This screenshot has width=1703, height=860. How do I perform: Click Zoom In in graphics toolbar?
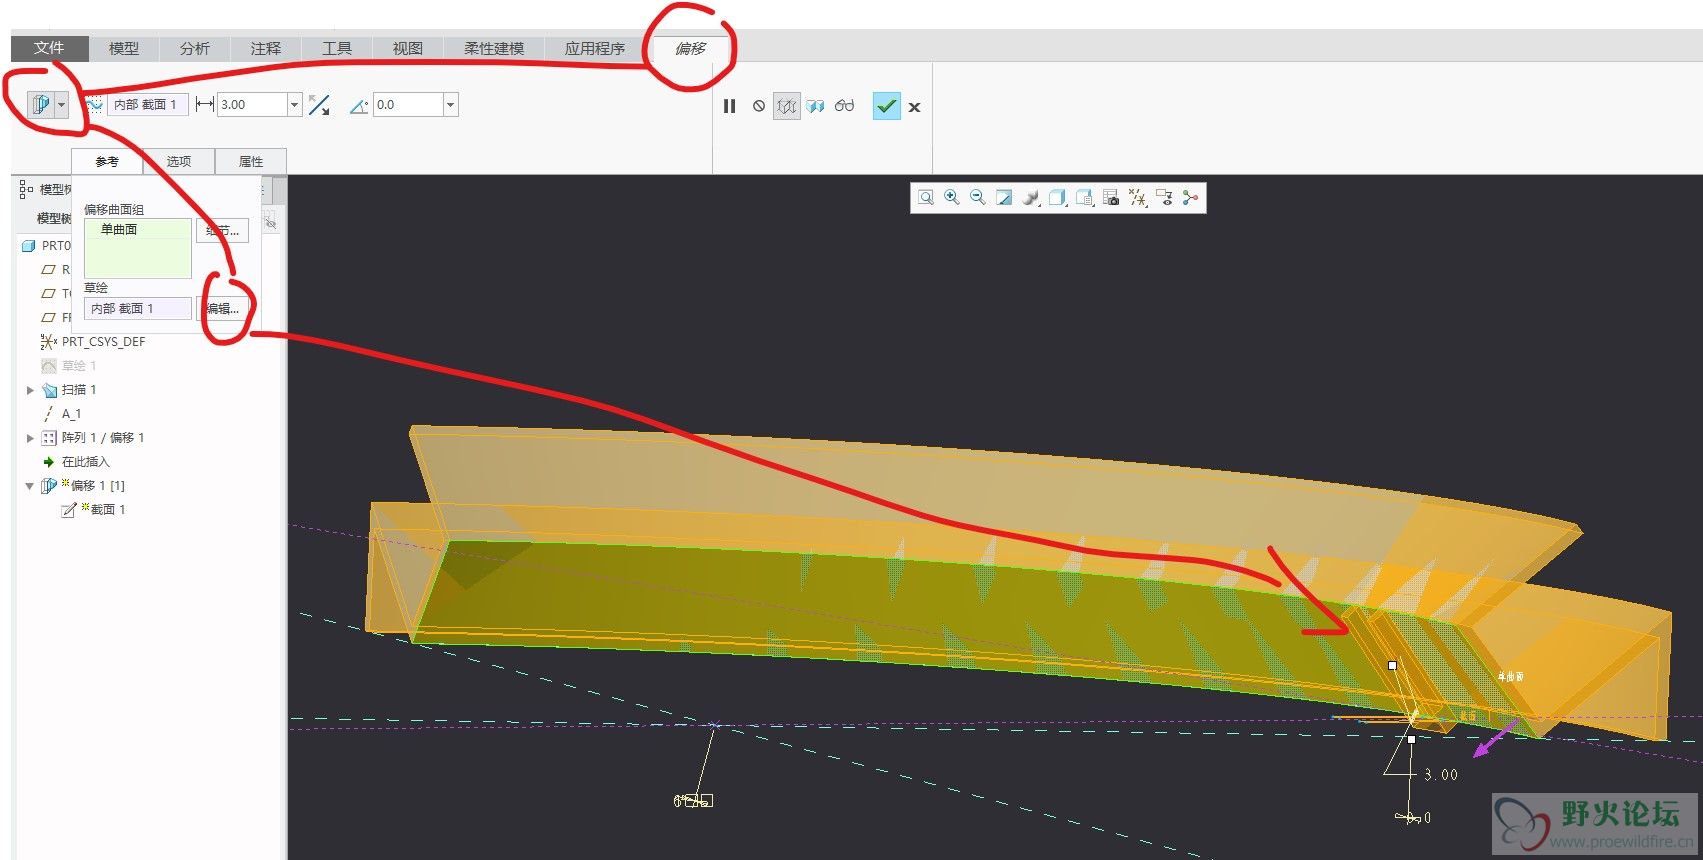(x=952, y=198)
